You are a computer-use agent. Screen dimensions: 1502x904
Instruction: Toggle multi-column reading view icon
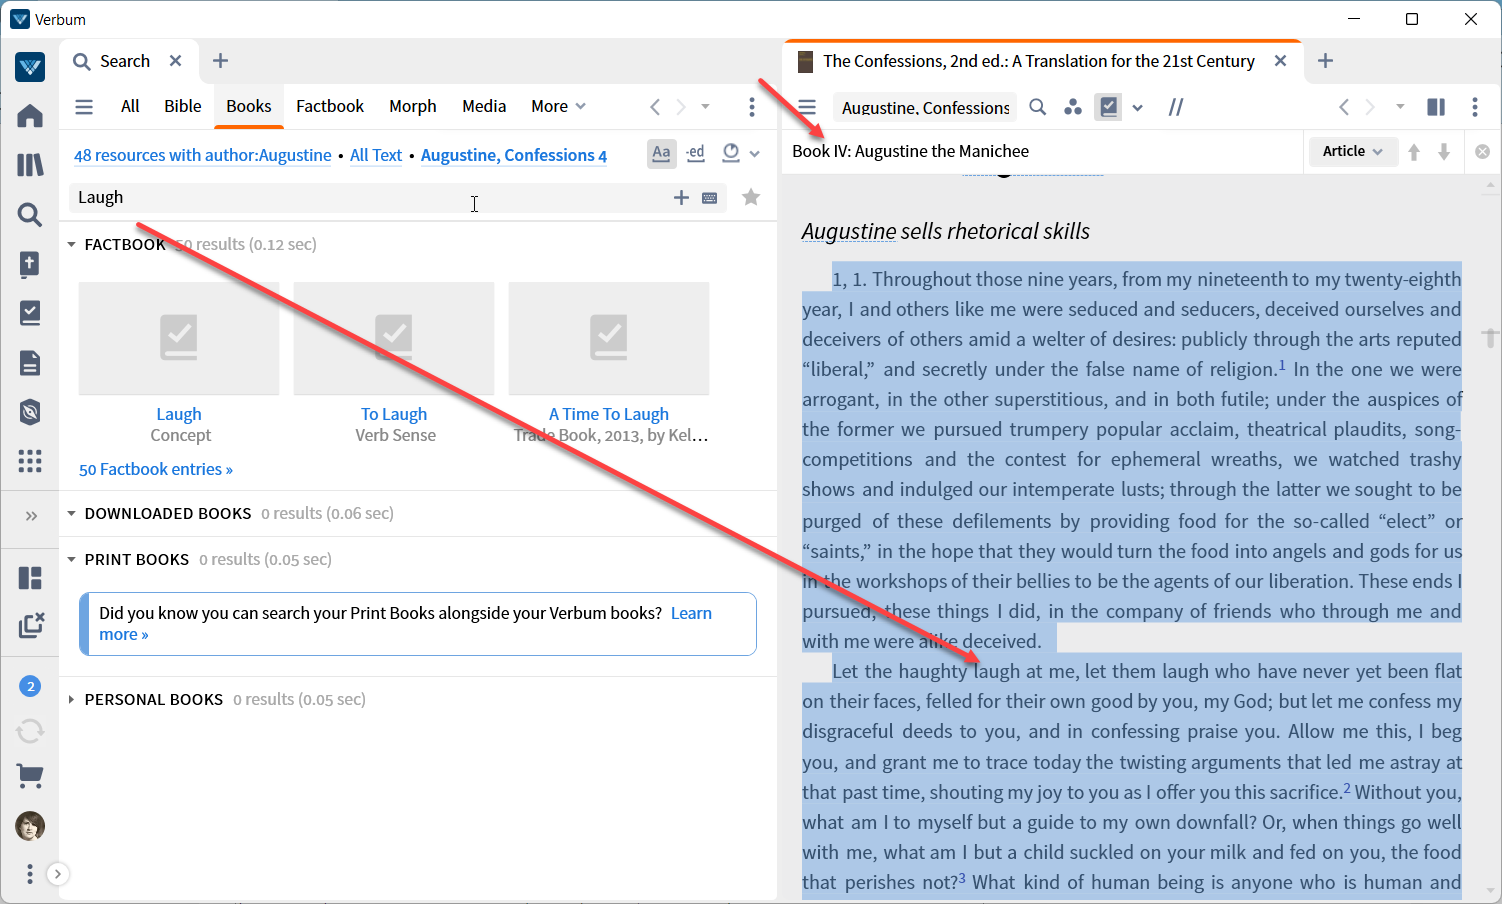[1436, 107]
